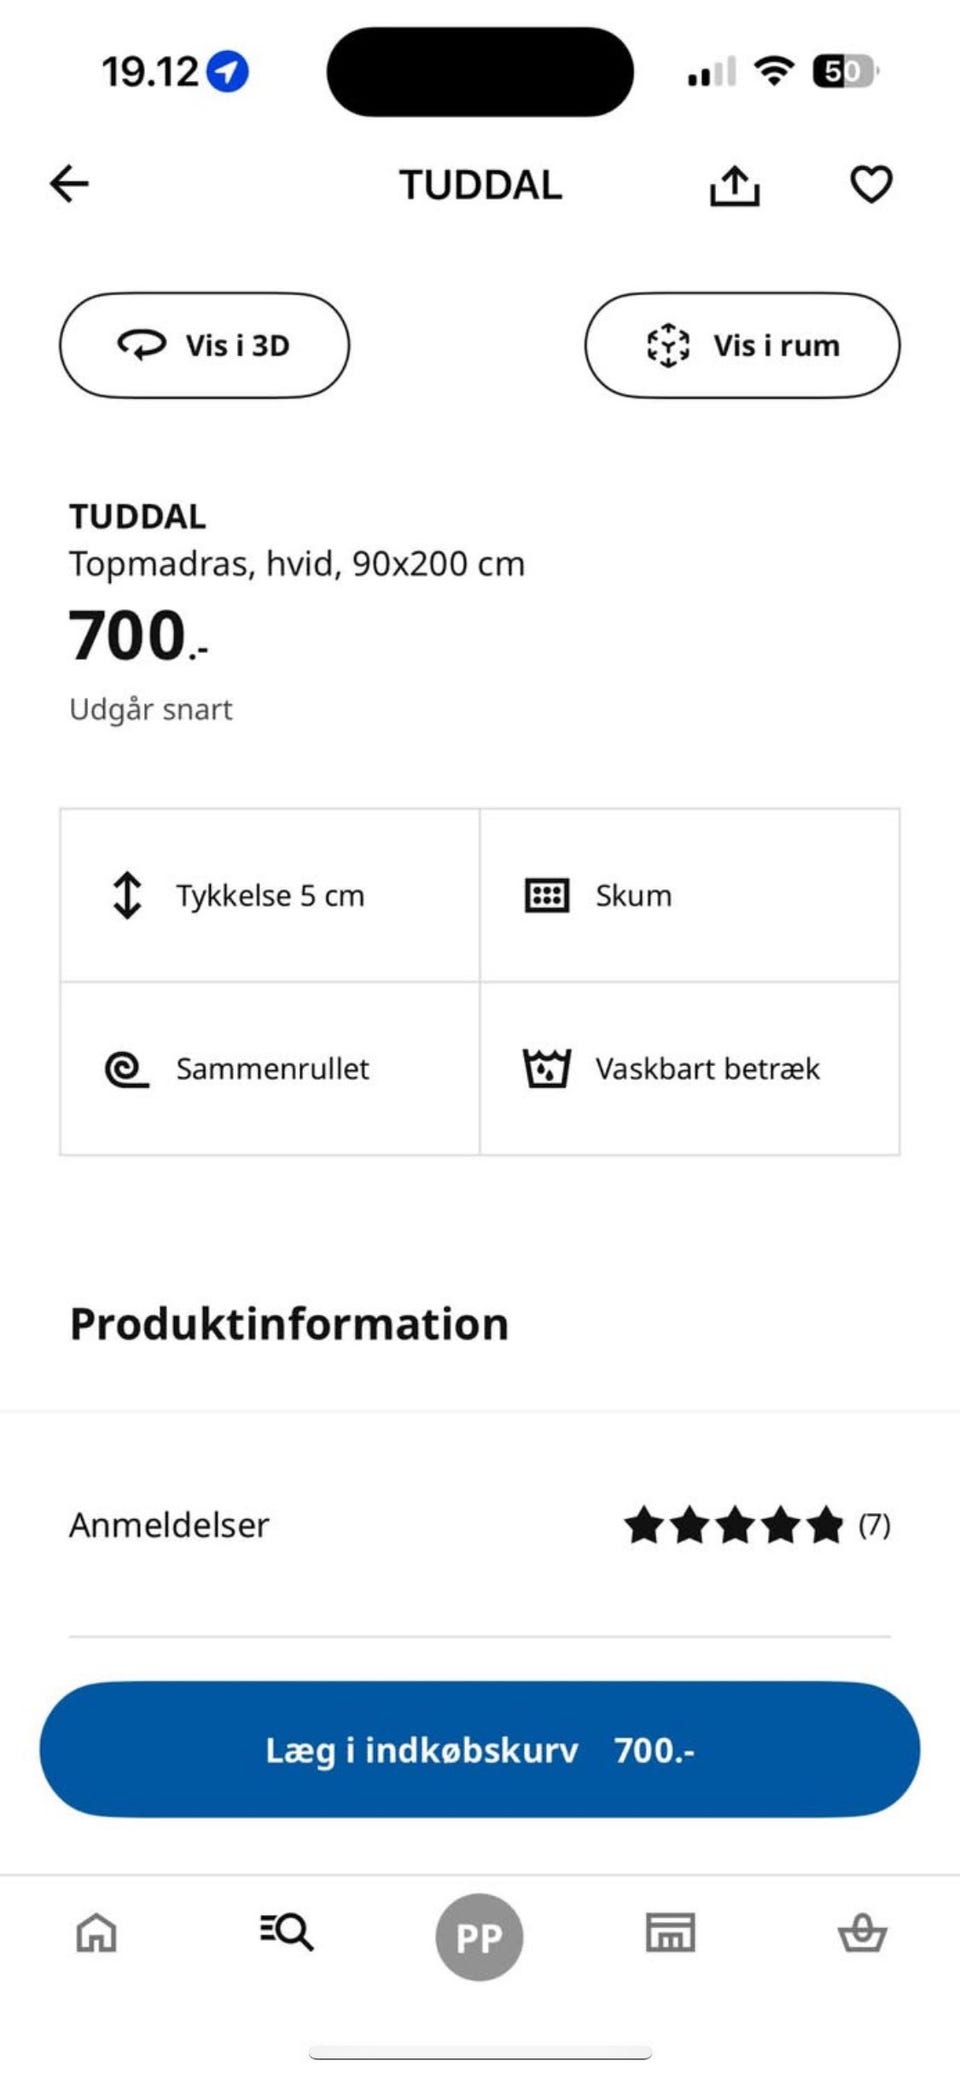Tap the location arrow in status bar
960x2079 pixels.
coord(228,72)
